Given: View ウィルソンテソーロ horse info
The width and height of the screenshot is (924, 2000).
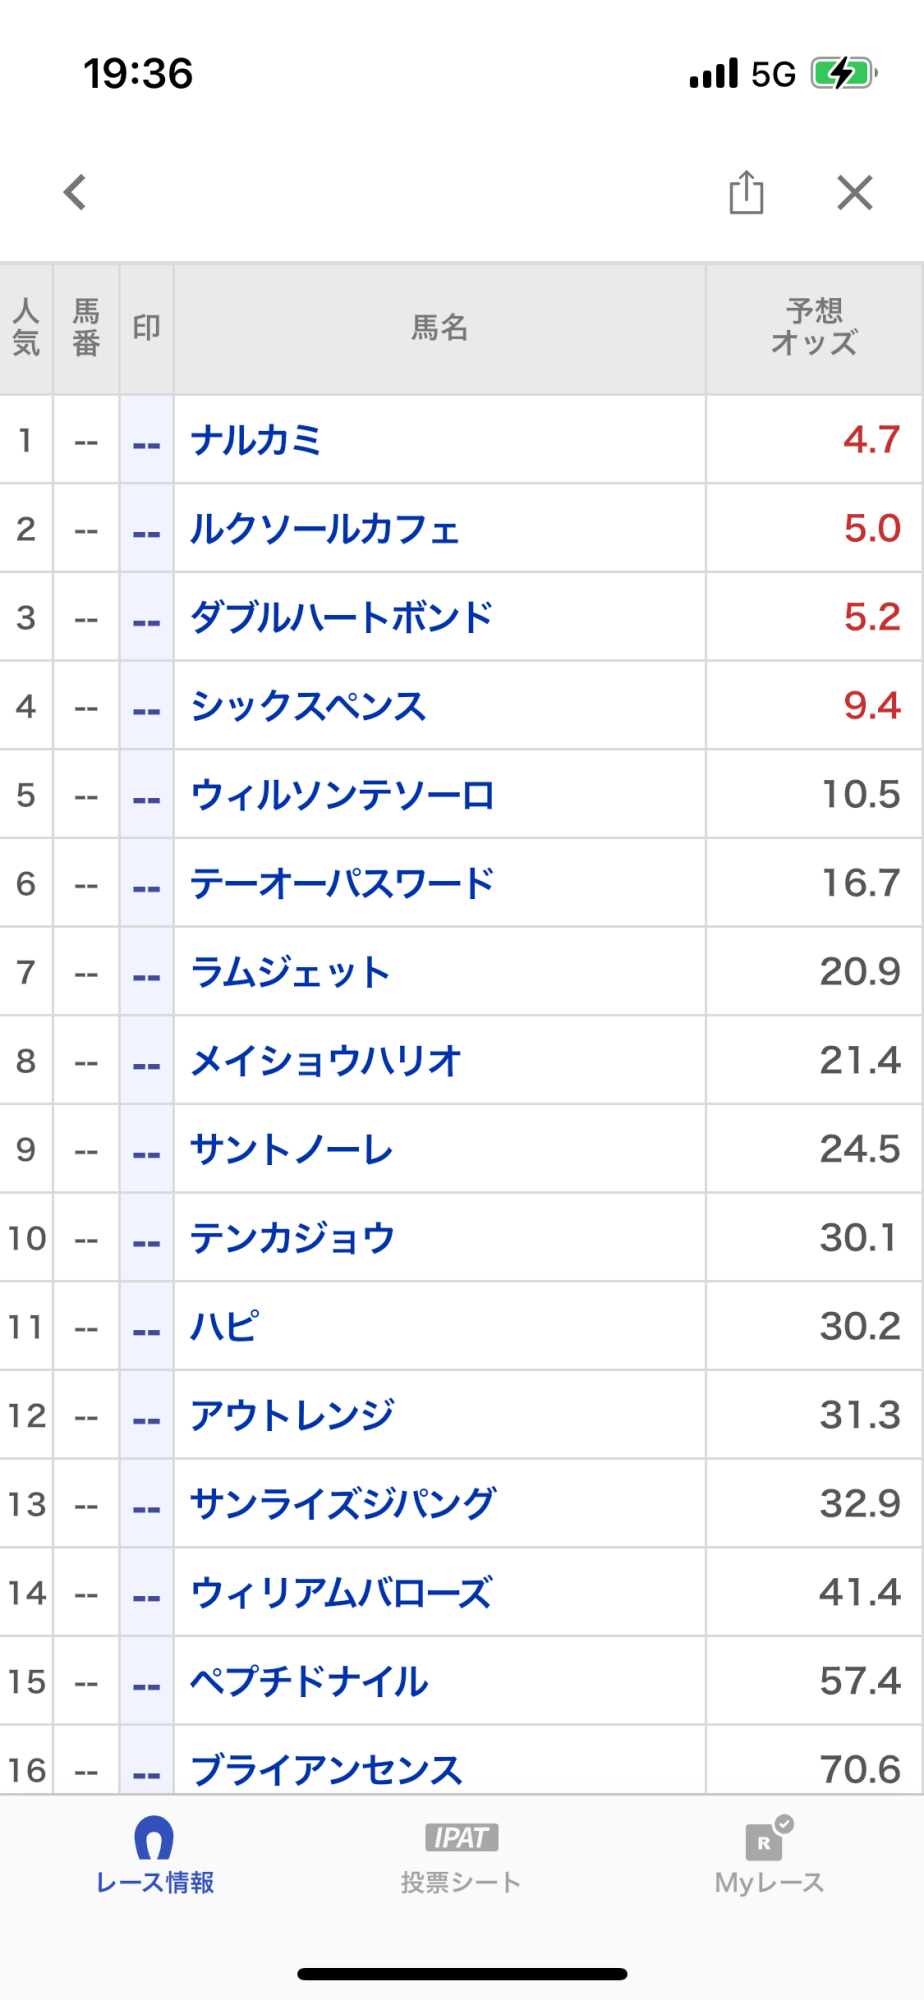Looking at the screenshot, I should pos(342,795).
